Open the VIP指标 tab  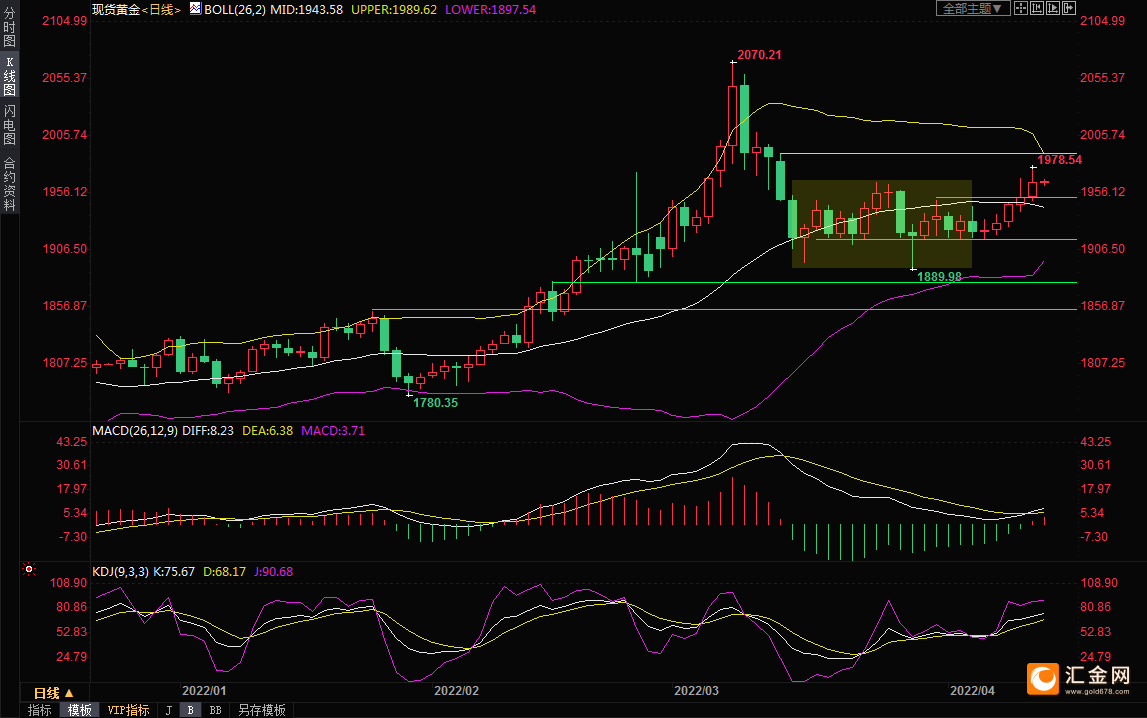(128, 710)
